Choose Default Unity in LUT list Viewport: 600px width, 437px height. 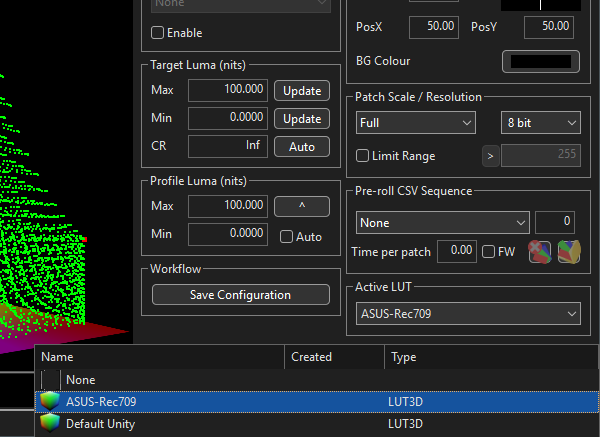click(317, 424)
